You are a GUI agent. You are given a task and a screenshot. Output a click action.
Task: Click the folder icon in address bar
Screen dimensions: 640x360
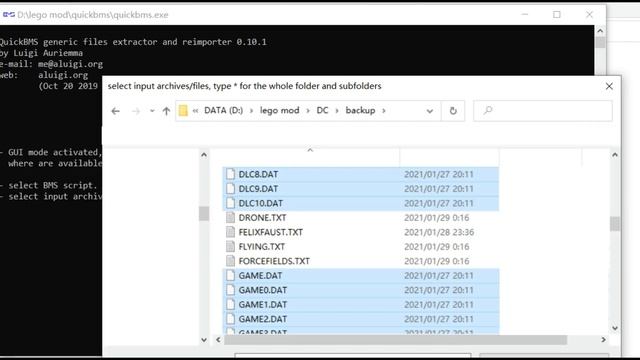click(183, 111)
